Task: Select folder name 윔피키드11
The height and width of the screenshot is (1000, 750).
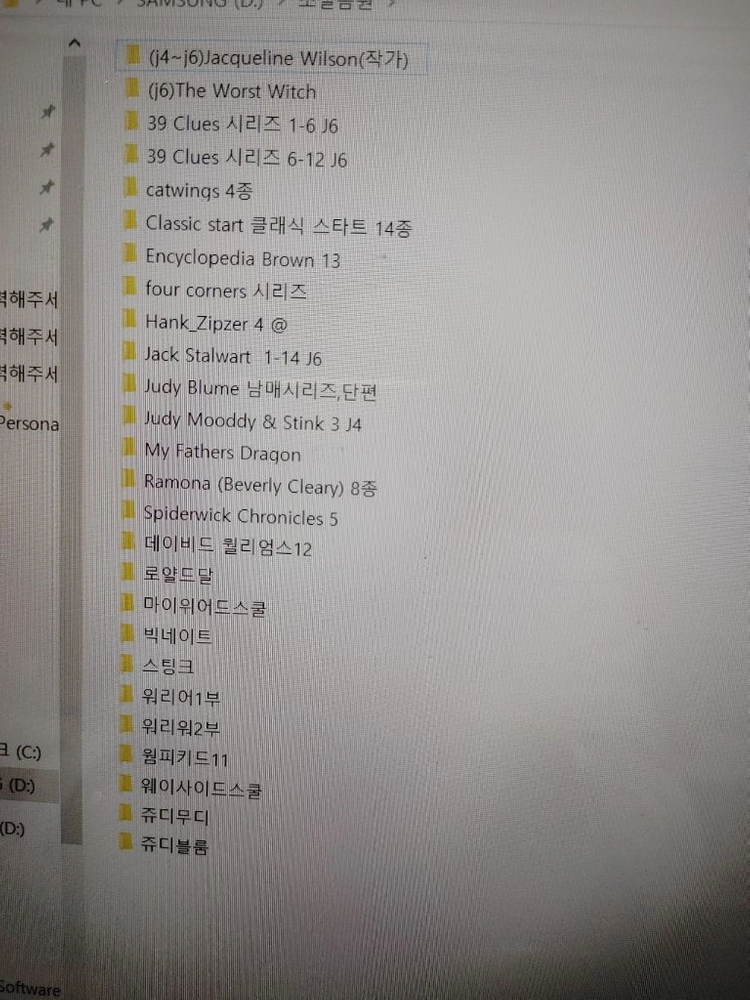Action: pyautogui.click(x=184, y=758)
